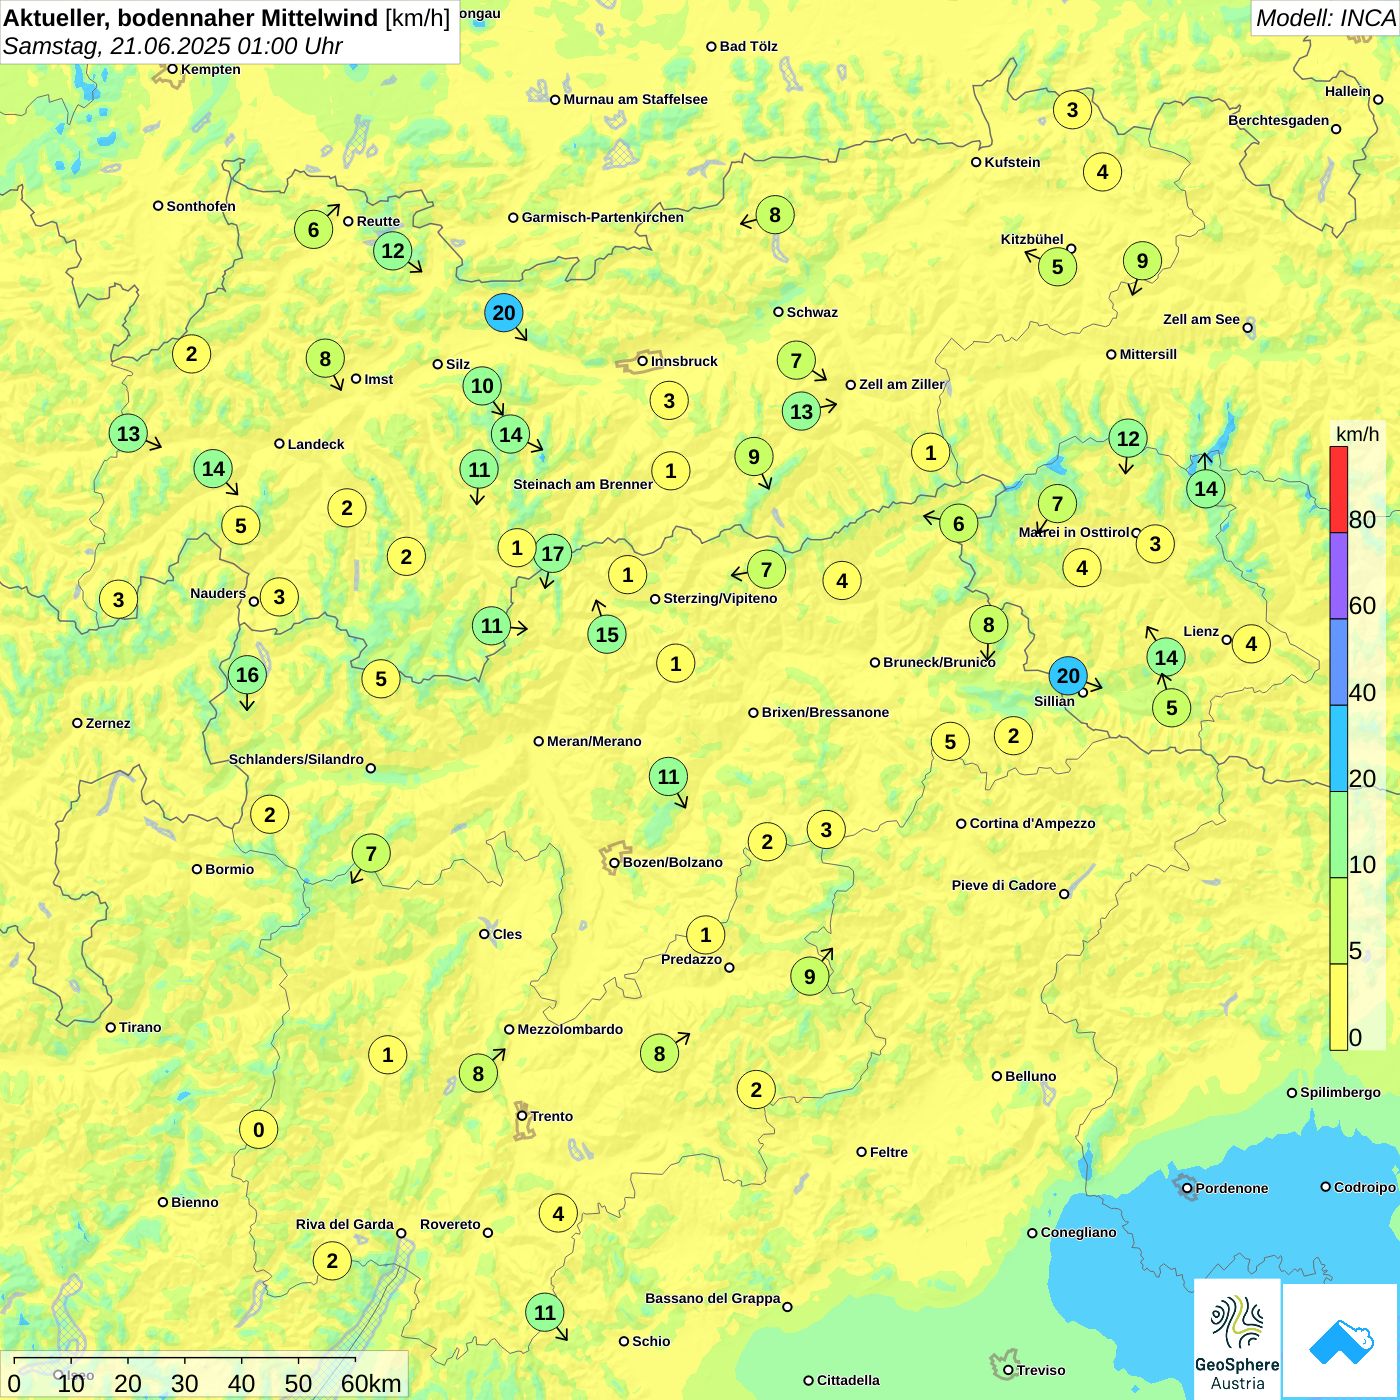This screenshot has width=1400, height=1400.
Task: Select the 0 wind circle above Bienno
Action: (x=259, y=1130)
